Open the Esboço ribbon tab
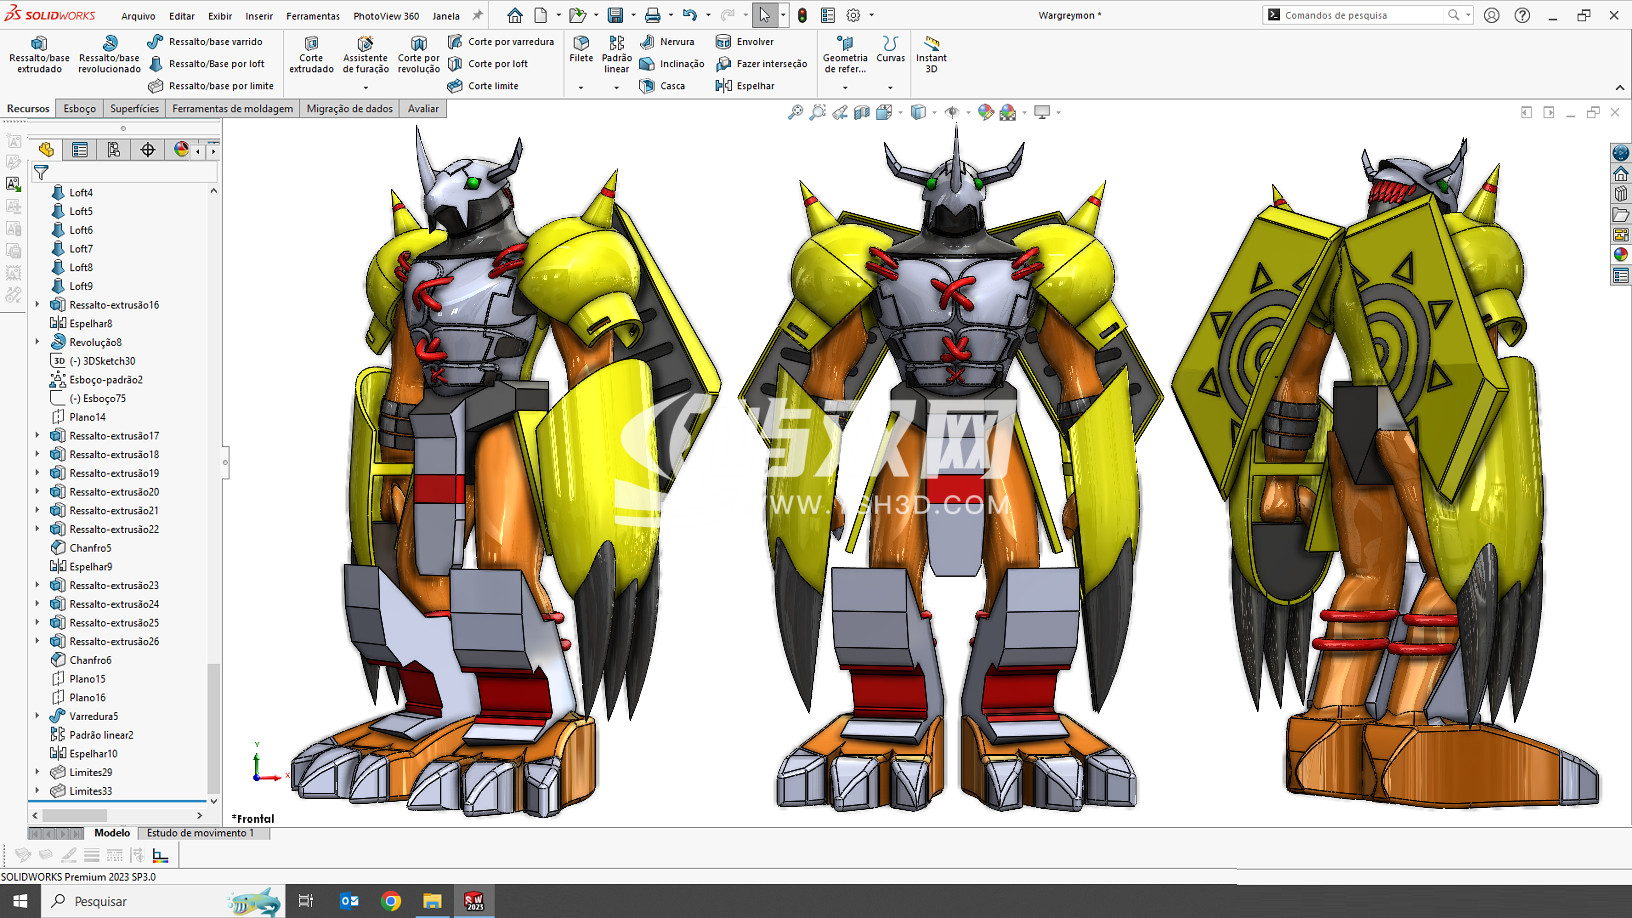The image size is (1632, 918). point(80,109)
